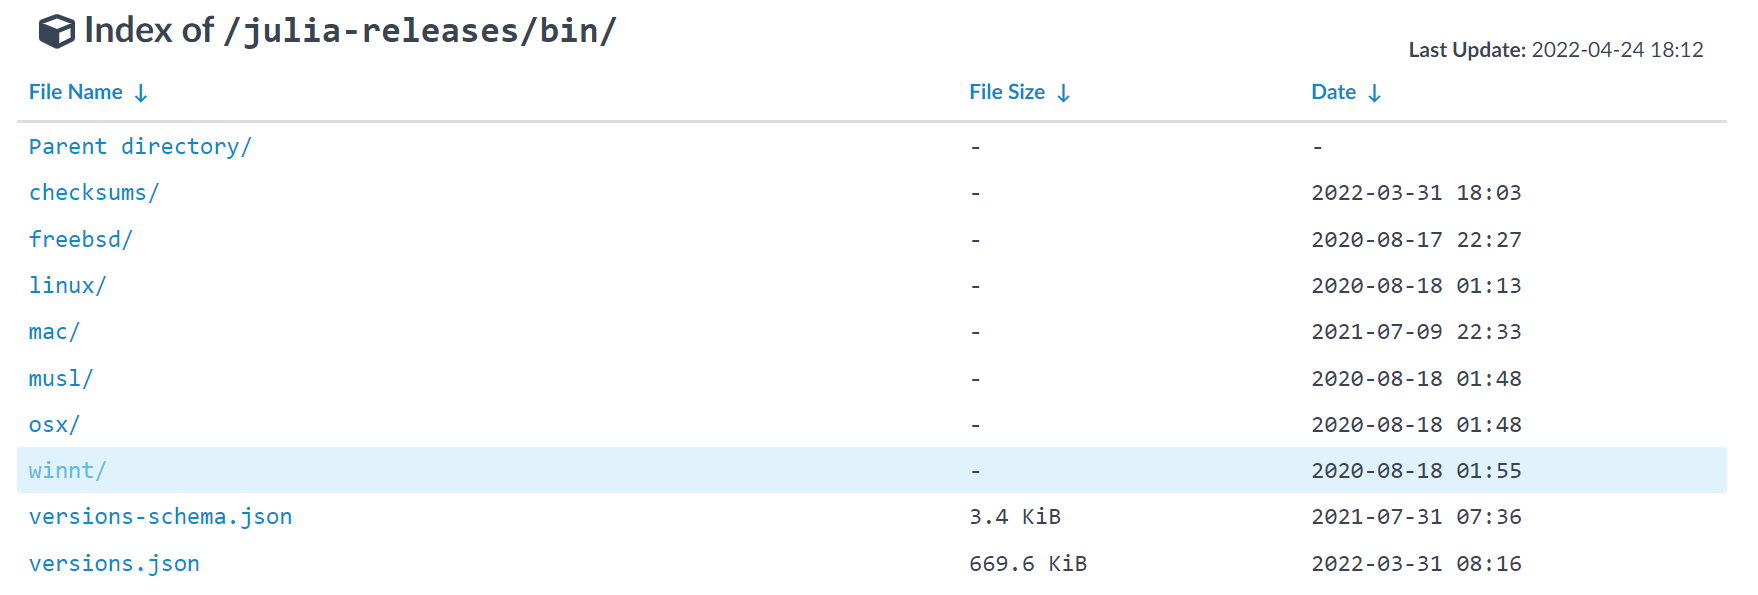Sort listing by File Name header
1758x595 pixels.
76,92
